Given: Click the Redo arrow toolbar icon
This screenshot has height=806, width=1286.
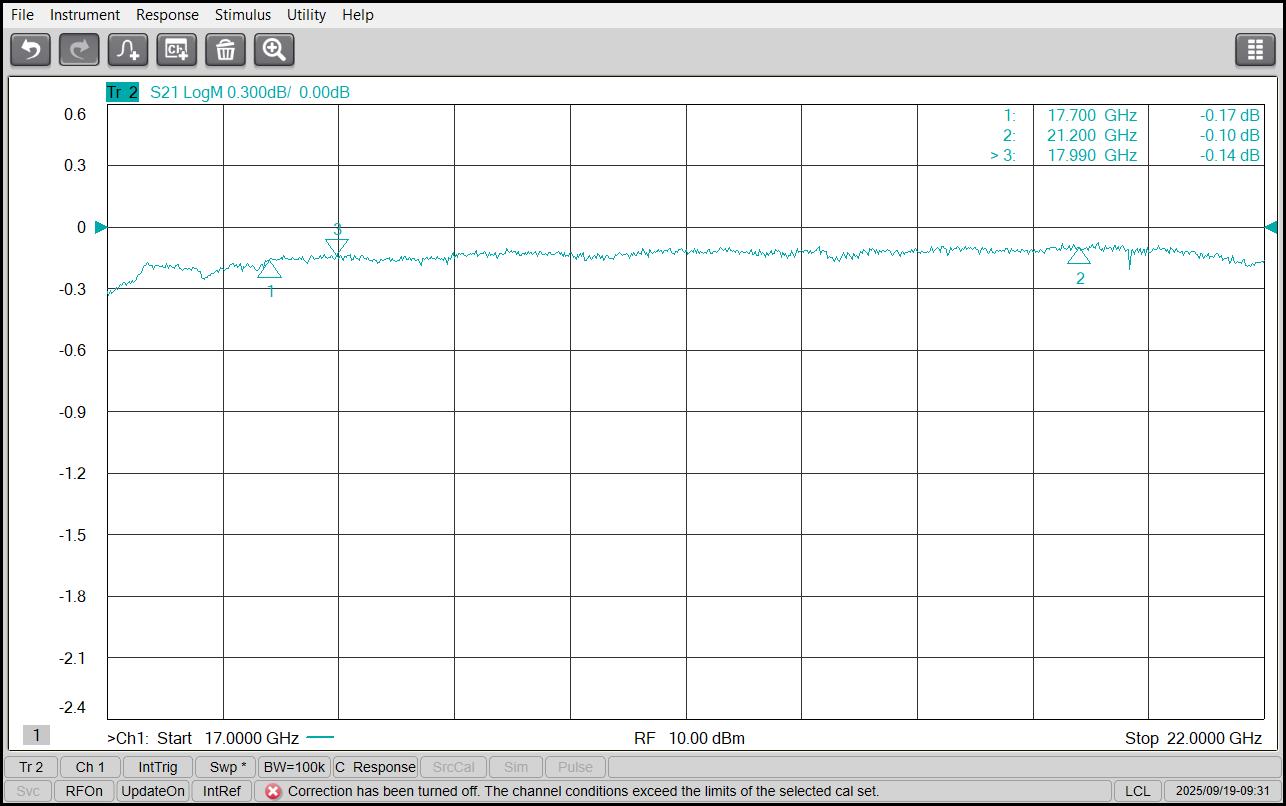Looking at the screenshot, I should tap(79, 49).
